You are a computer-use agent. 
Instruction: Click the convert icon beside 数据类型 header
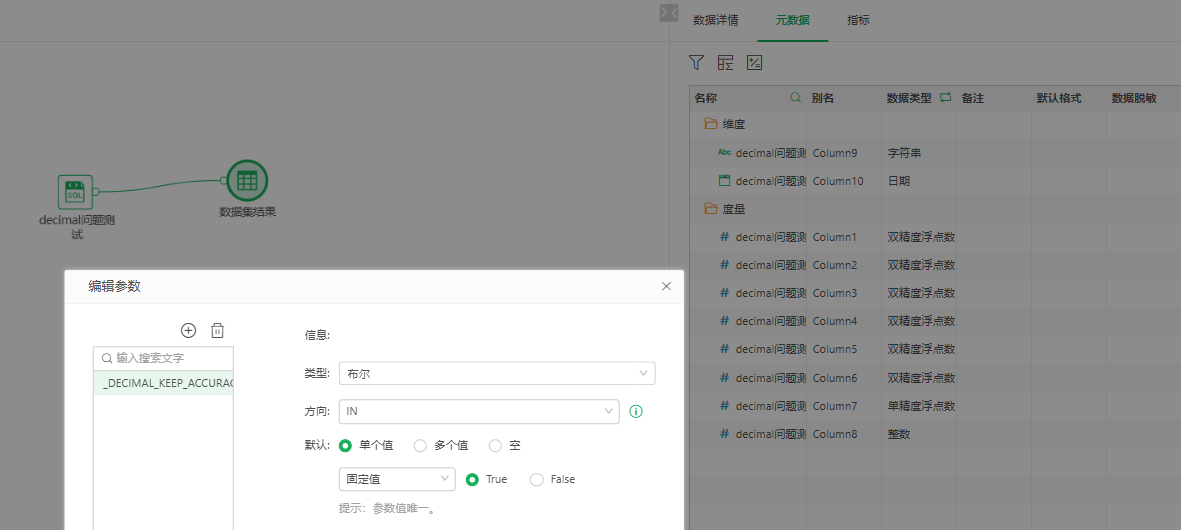tap(946, 98)
